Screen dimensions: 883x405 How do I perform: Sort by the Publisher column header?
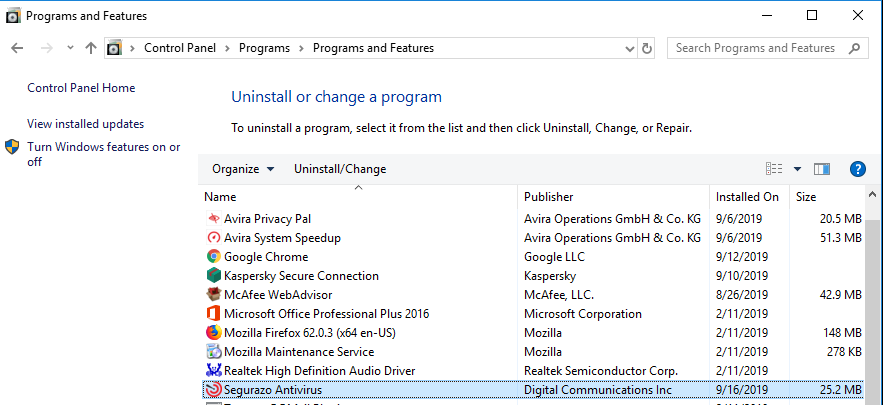[613, 197]
